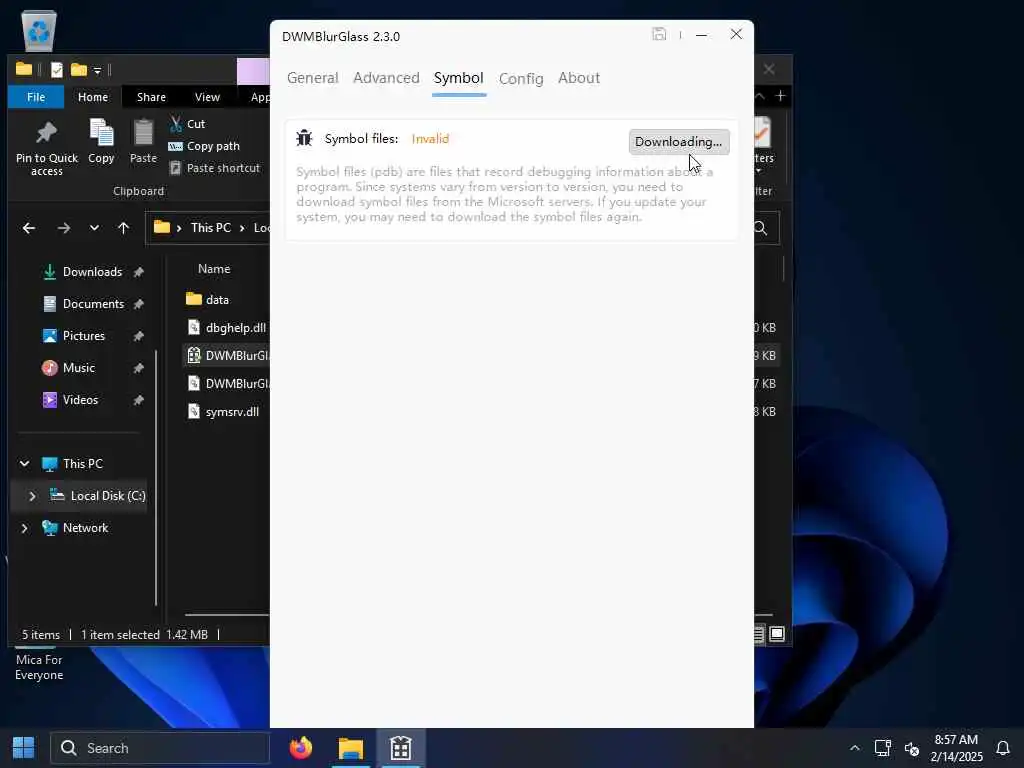Open the Recycle Bin desktop icon
Image resolution: width=1024 pixels, height=768 pixels.
click(39, 30)
